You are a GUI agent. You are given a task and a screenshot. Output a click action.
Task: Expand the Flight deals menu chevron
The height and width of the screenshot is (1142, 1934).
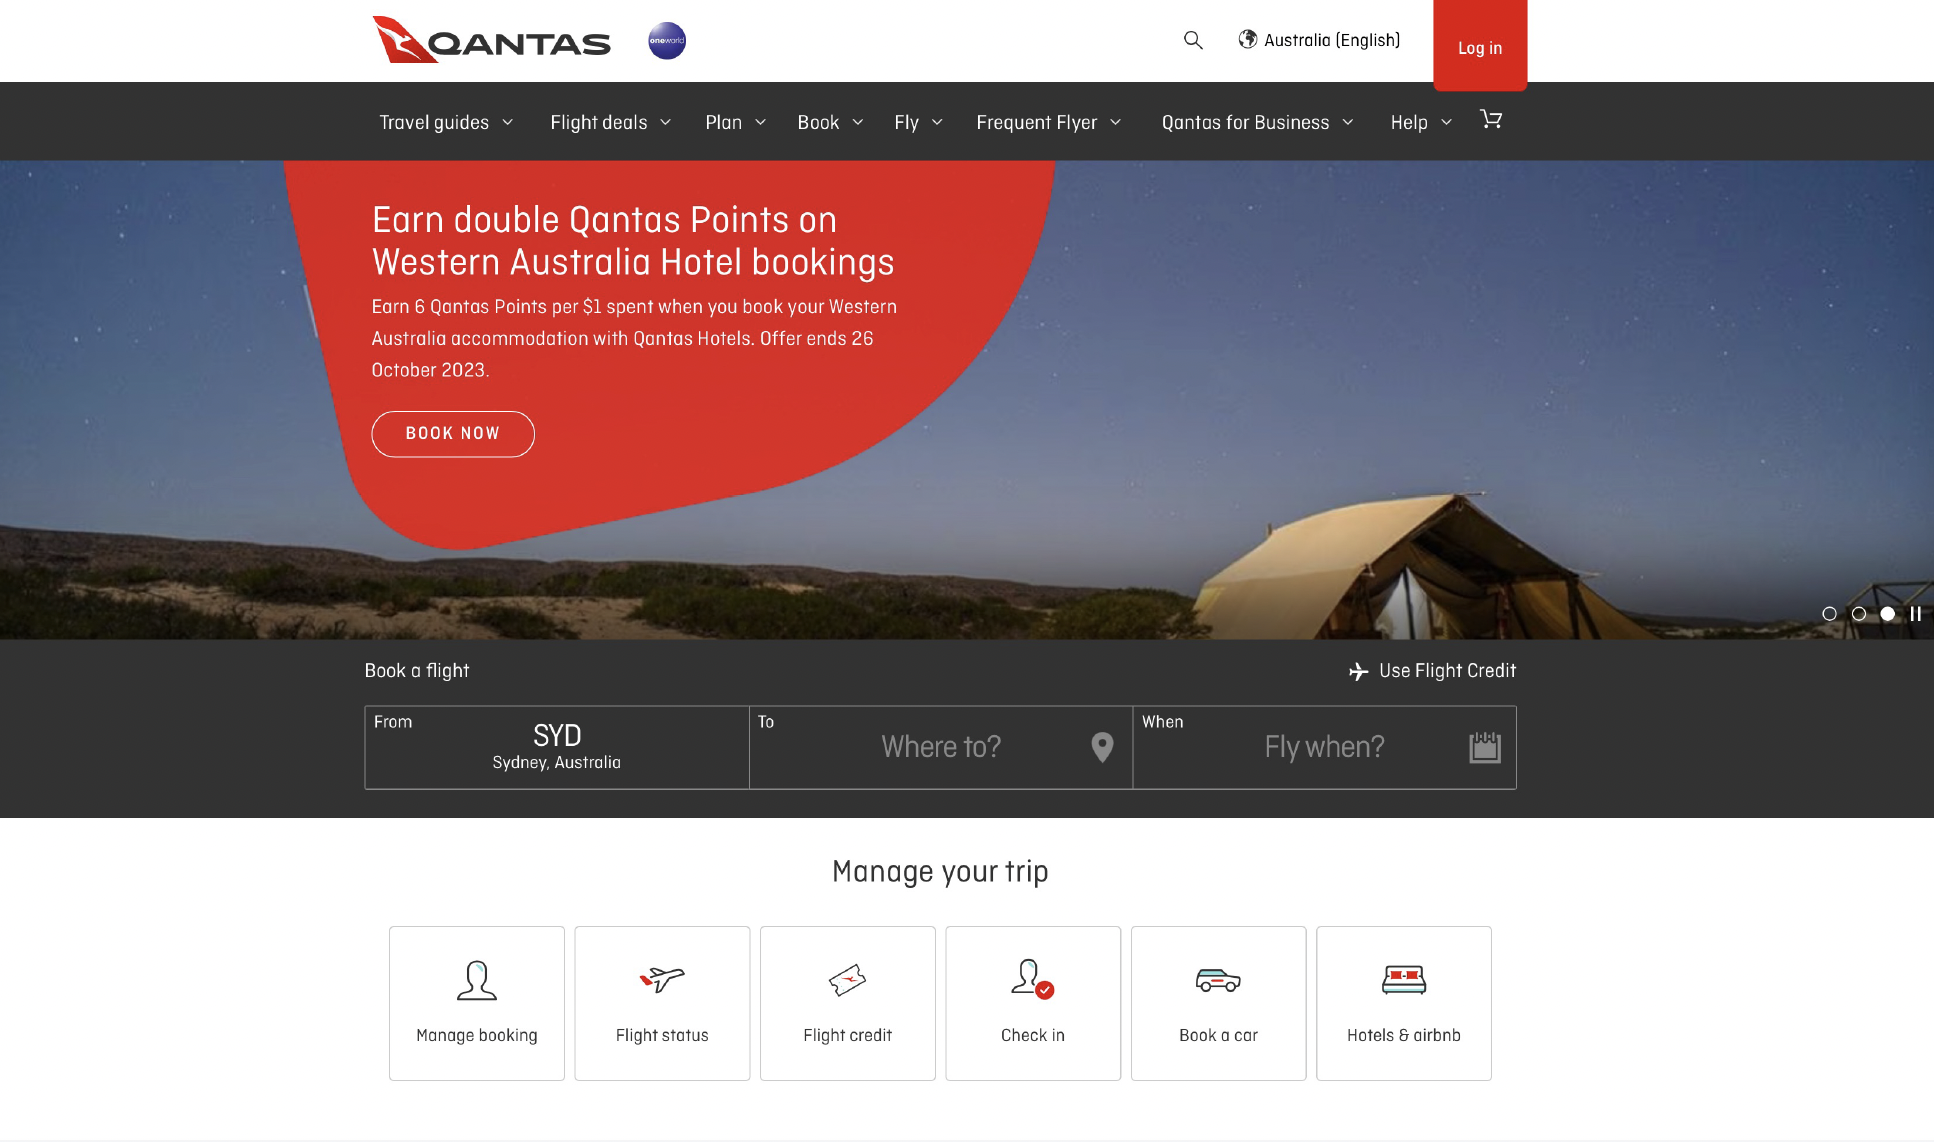[x=665, y=122]
